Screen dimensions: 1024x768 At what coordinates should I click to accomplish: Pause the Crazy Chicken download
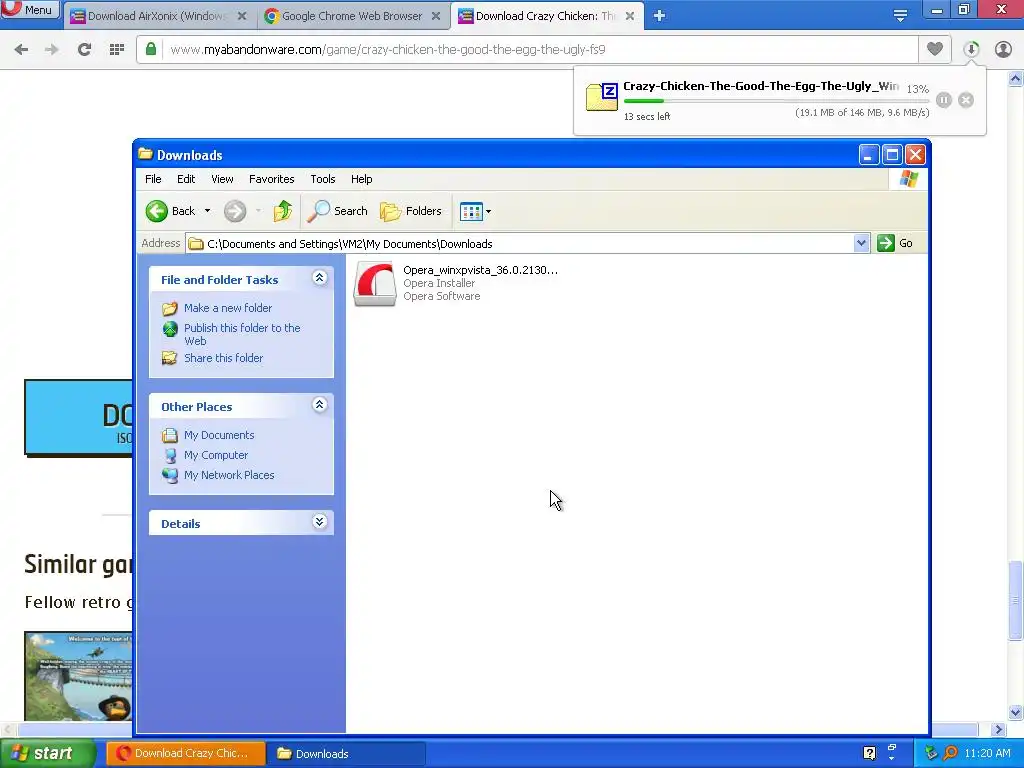click(x=944, y=100)
